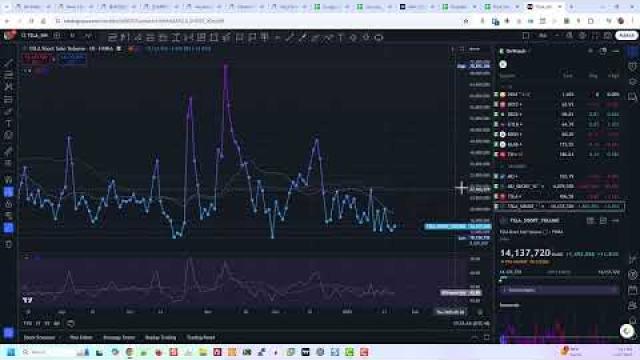640x360 pixels.
Task: Collapse the bottom panel chevron
Action: (475, 338)
